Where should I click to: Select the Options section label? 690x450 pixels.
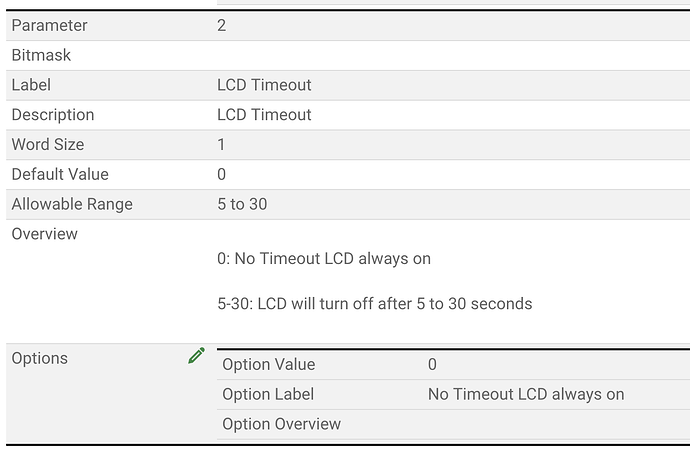pyautogui.click(x=40, y=359)
